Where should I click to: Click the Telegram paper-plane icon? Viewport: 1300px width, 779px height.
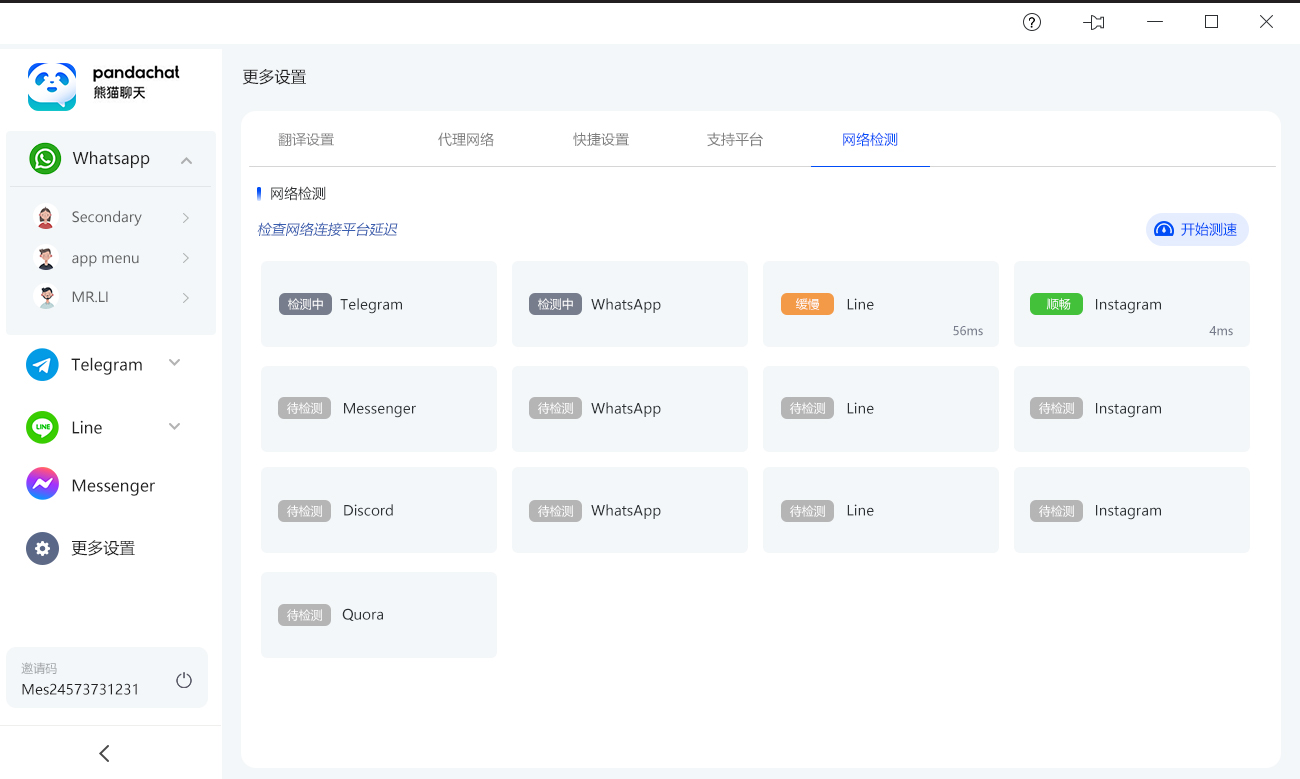coord(42,365)
